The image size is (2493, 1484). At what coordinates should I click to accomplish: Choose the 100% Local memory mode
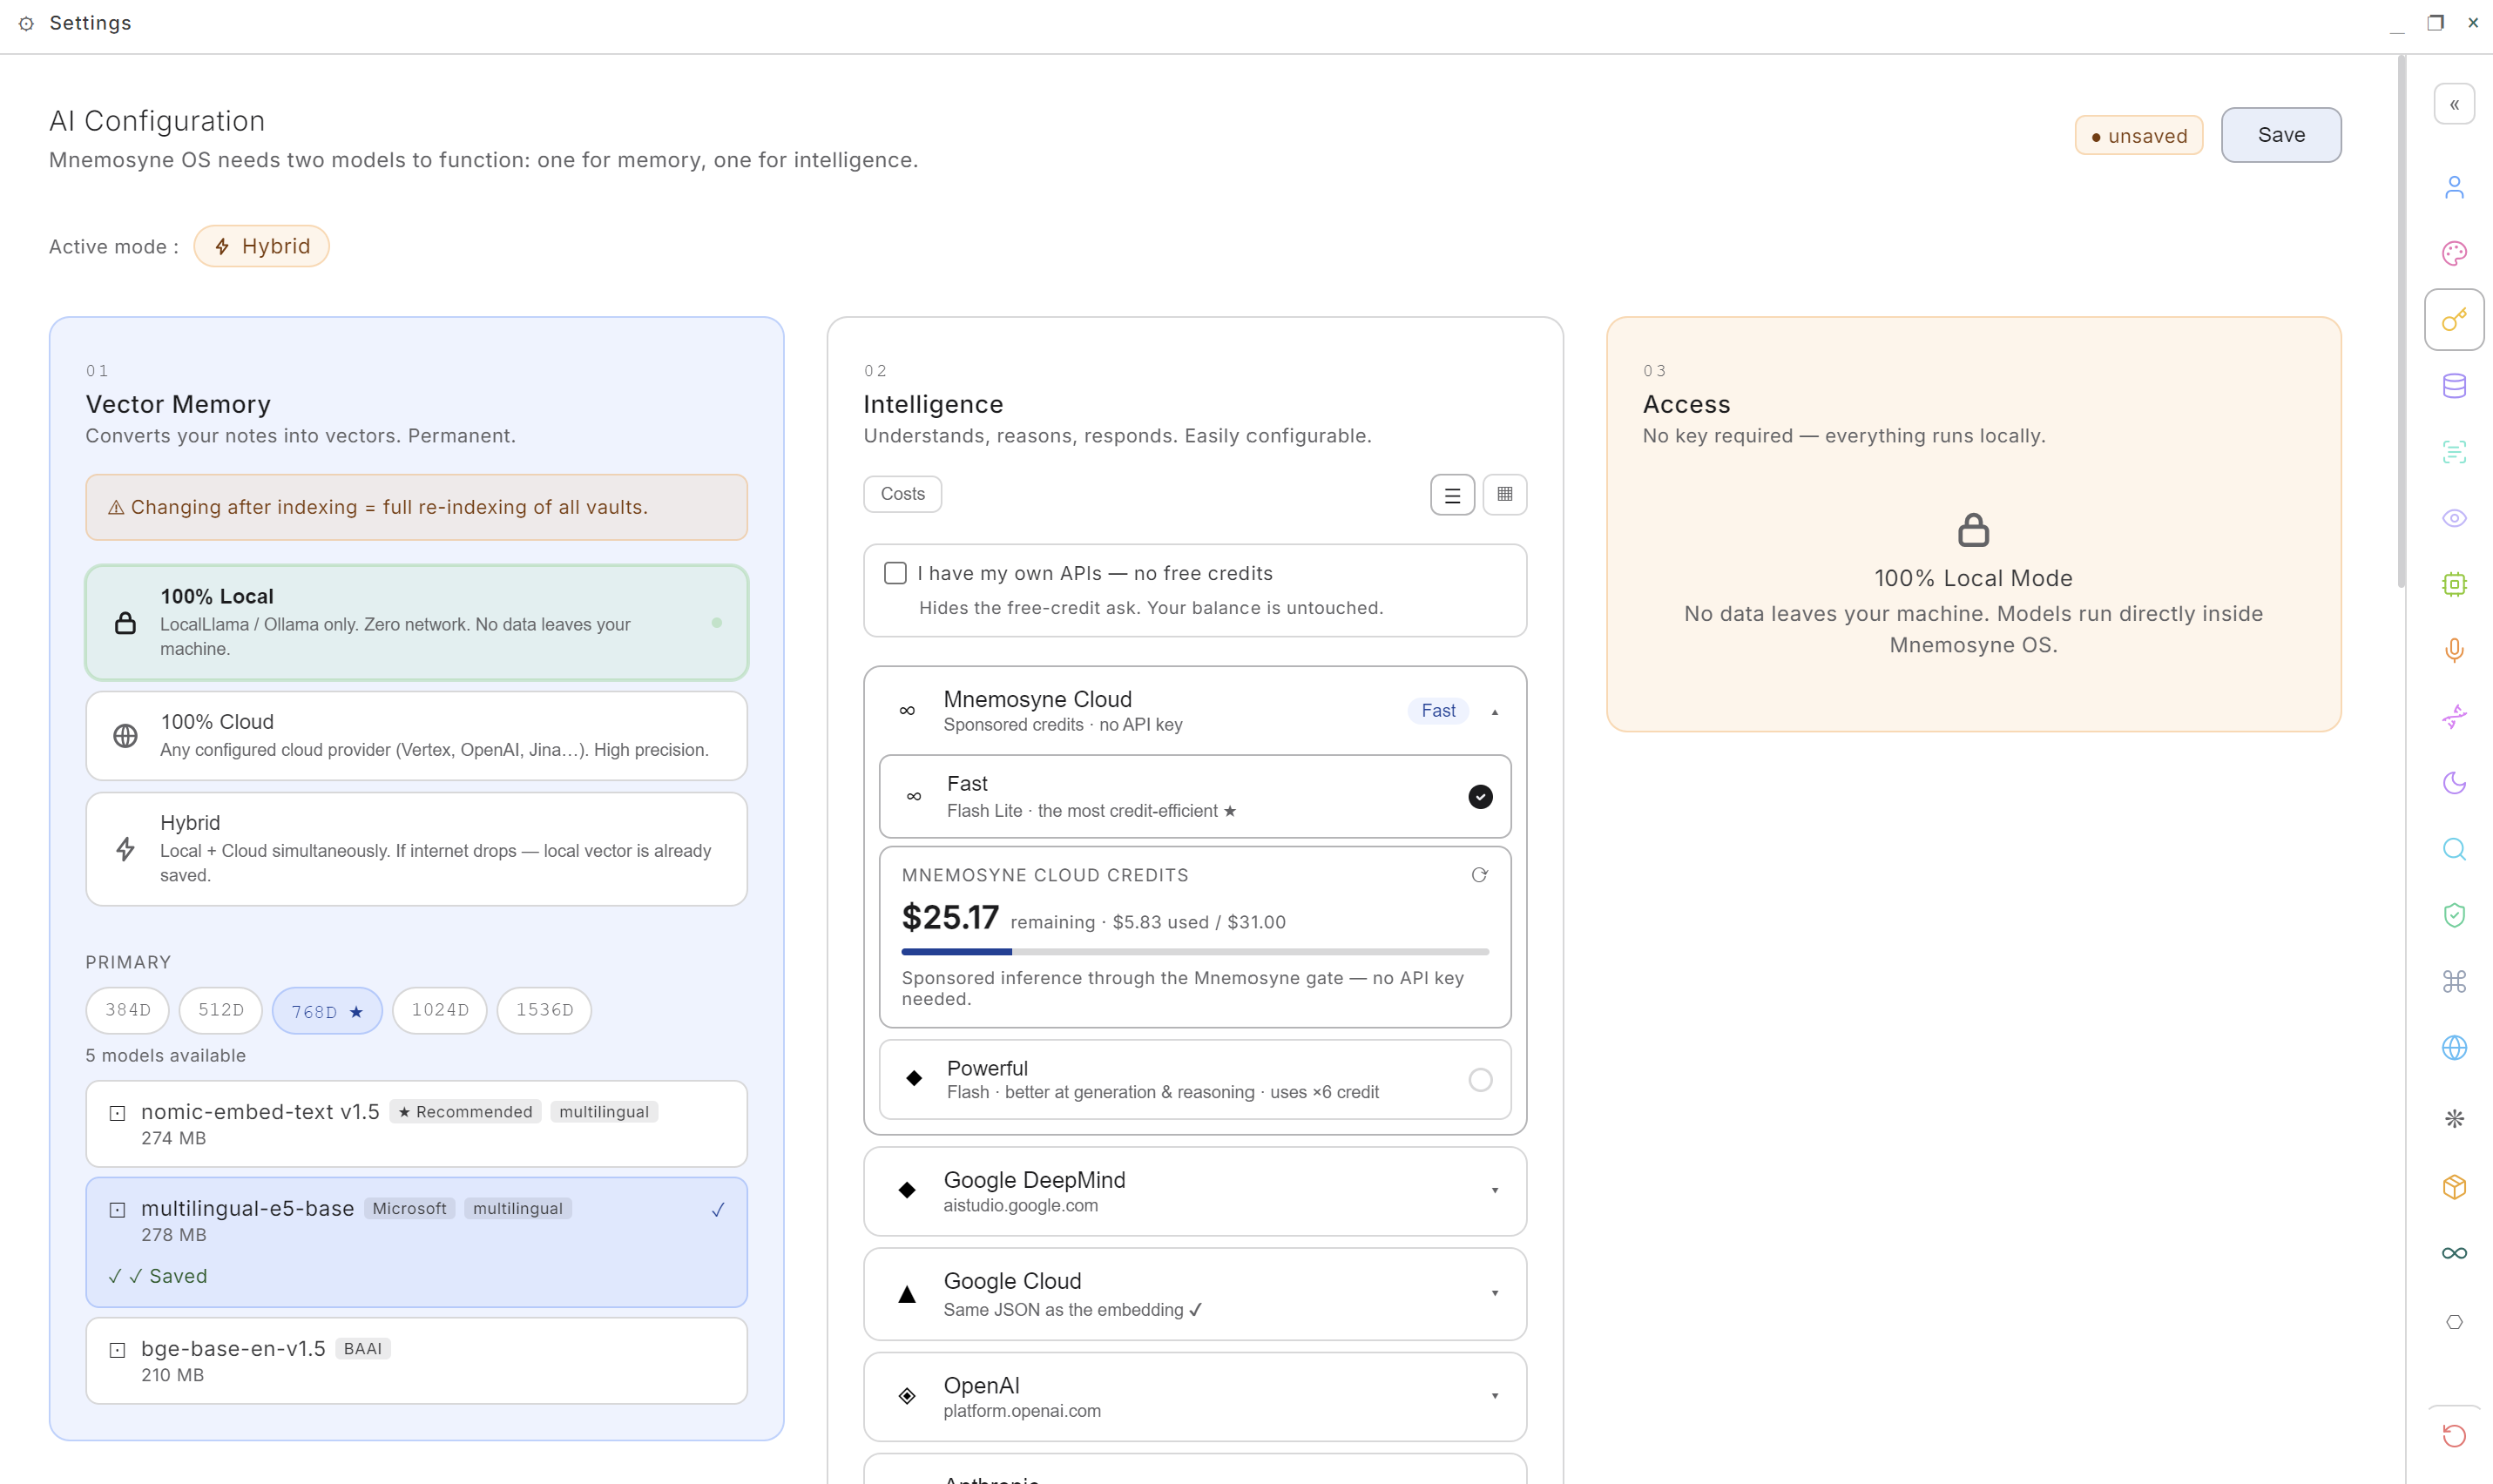(x=416, y=622)
